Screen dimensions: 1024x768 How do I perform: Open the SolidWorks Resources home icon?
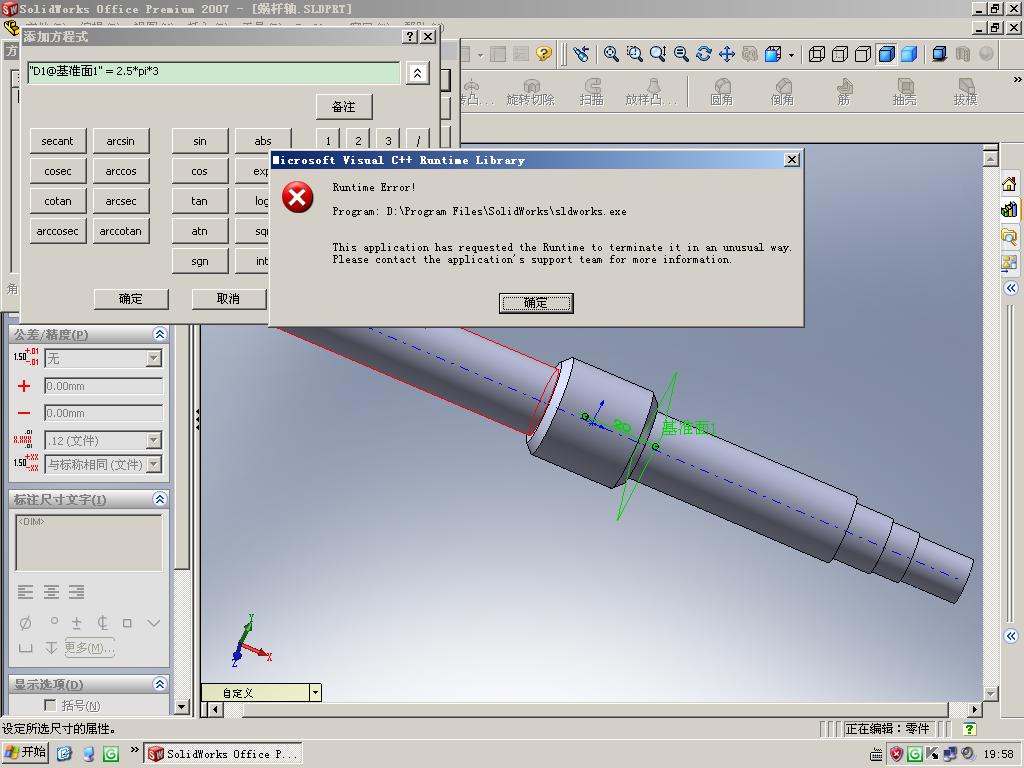(x=1009, y=184)
